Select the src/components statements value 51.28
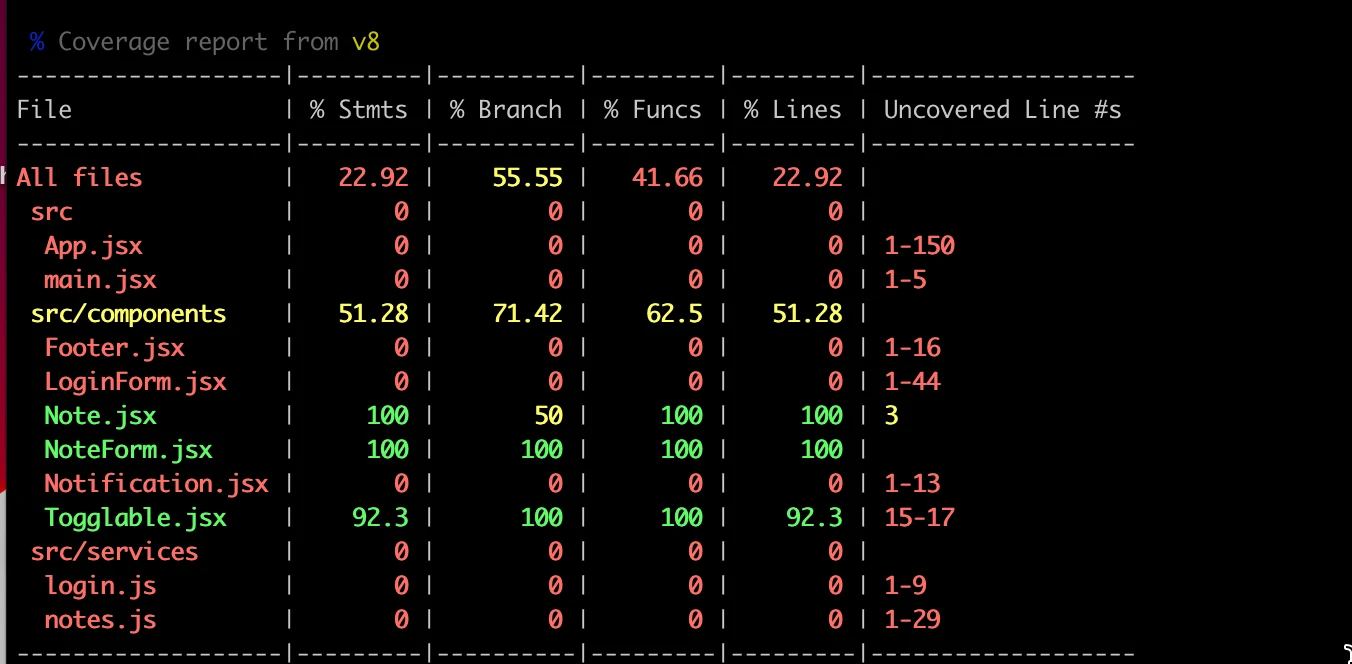This screenshot has height=664, width=1352. (373, 314)
